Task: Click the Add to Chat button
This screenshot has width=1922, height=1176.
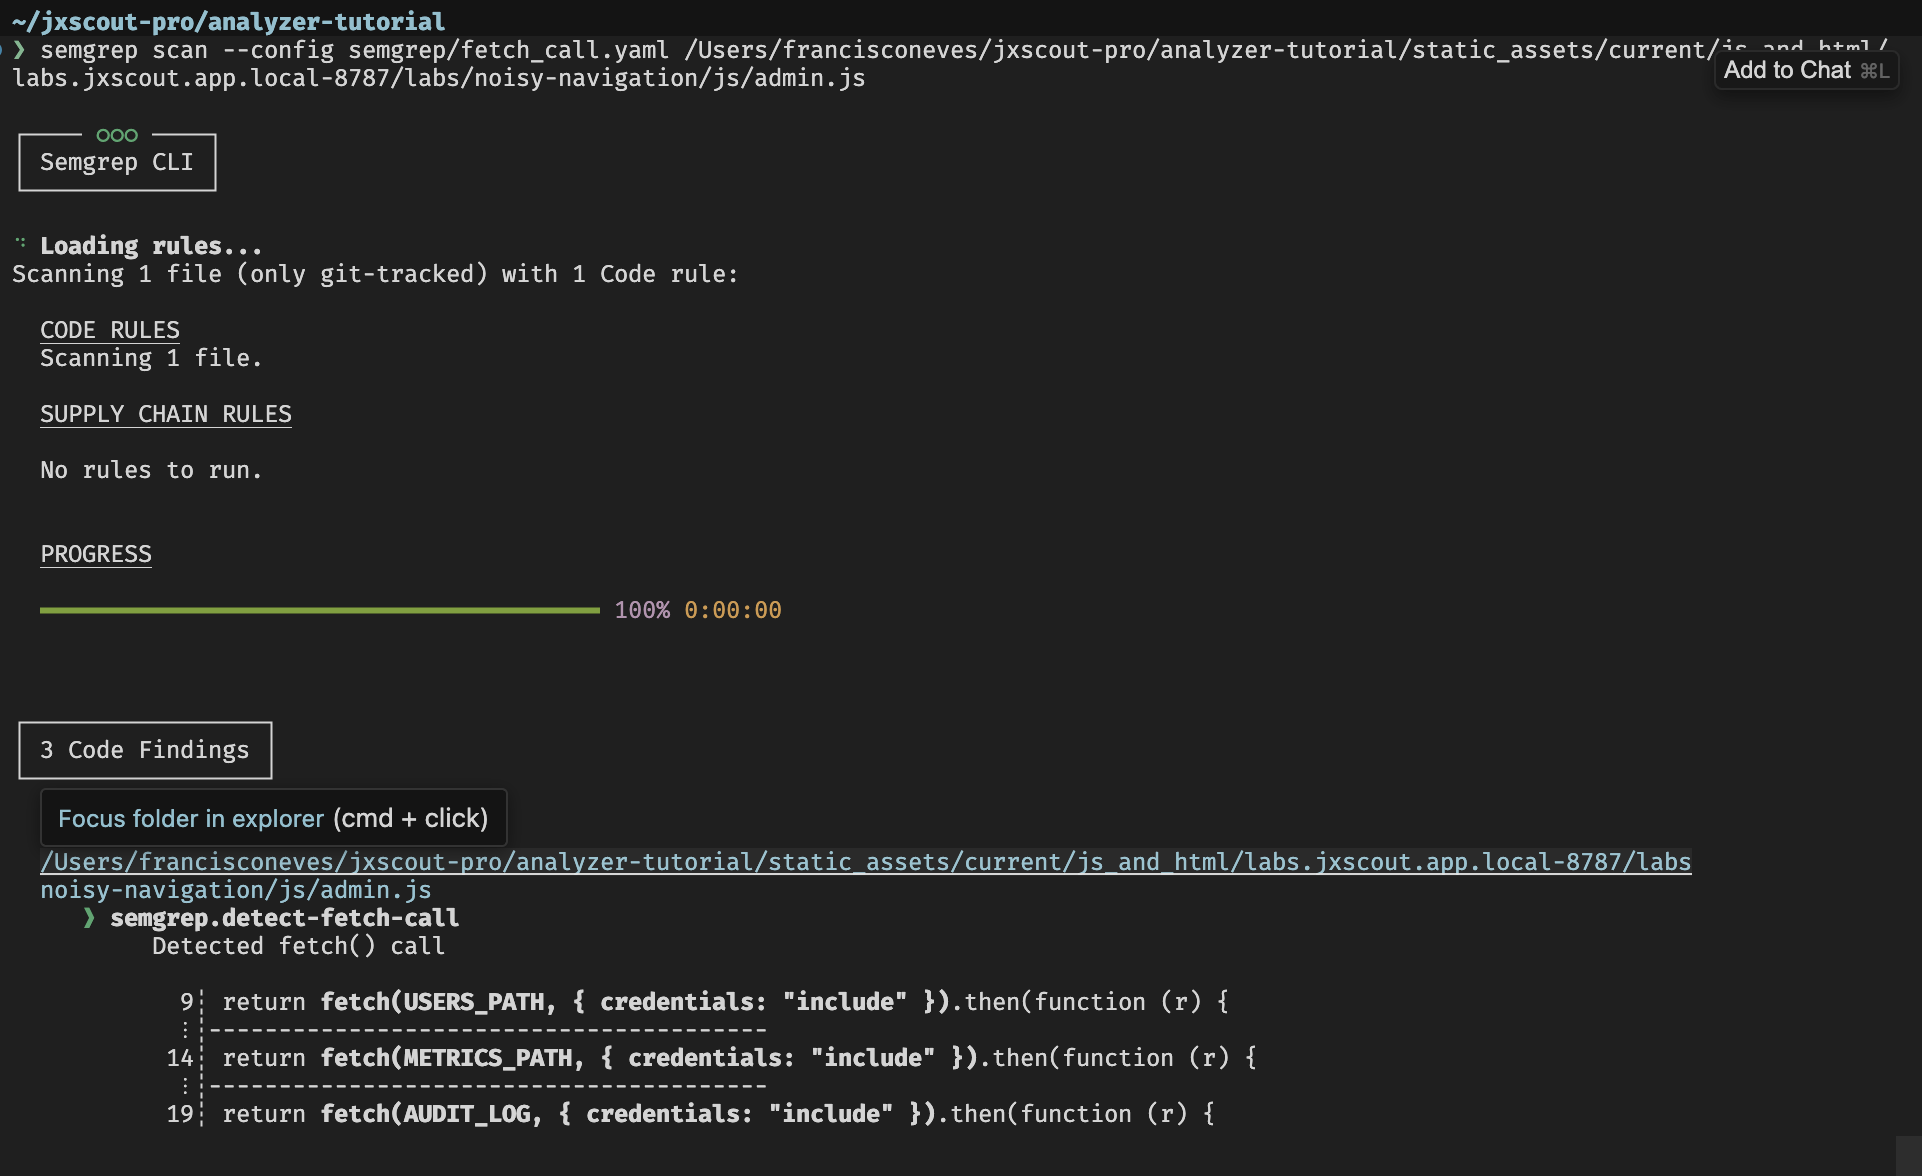Action: tap(1806, 70)
